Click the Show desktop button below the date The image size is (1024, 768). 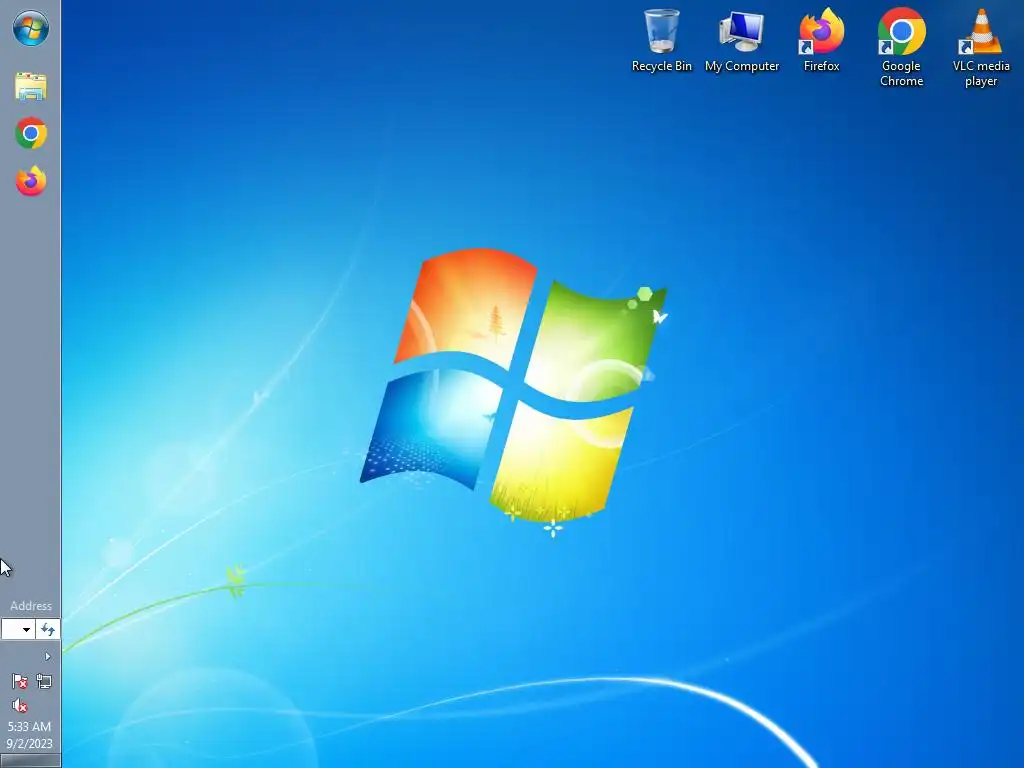(30, 761)
